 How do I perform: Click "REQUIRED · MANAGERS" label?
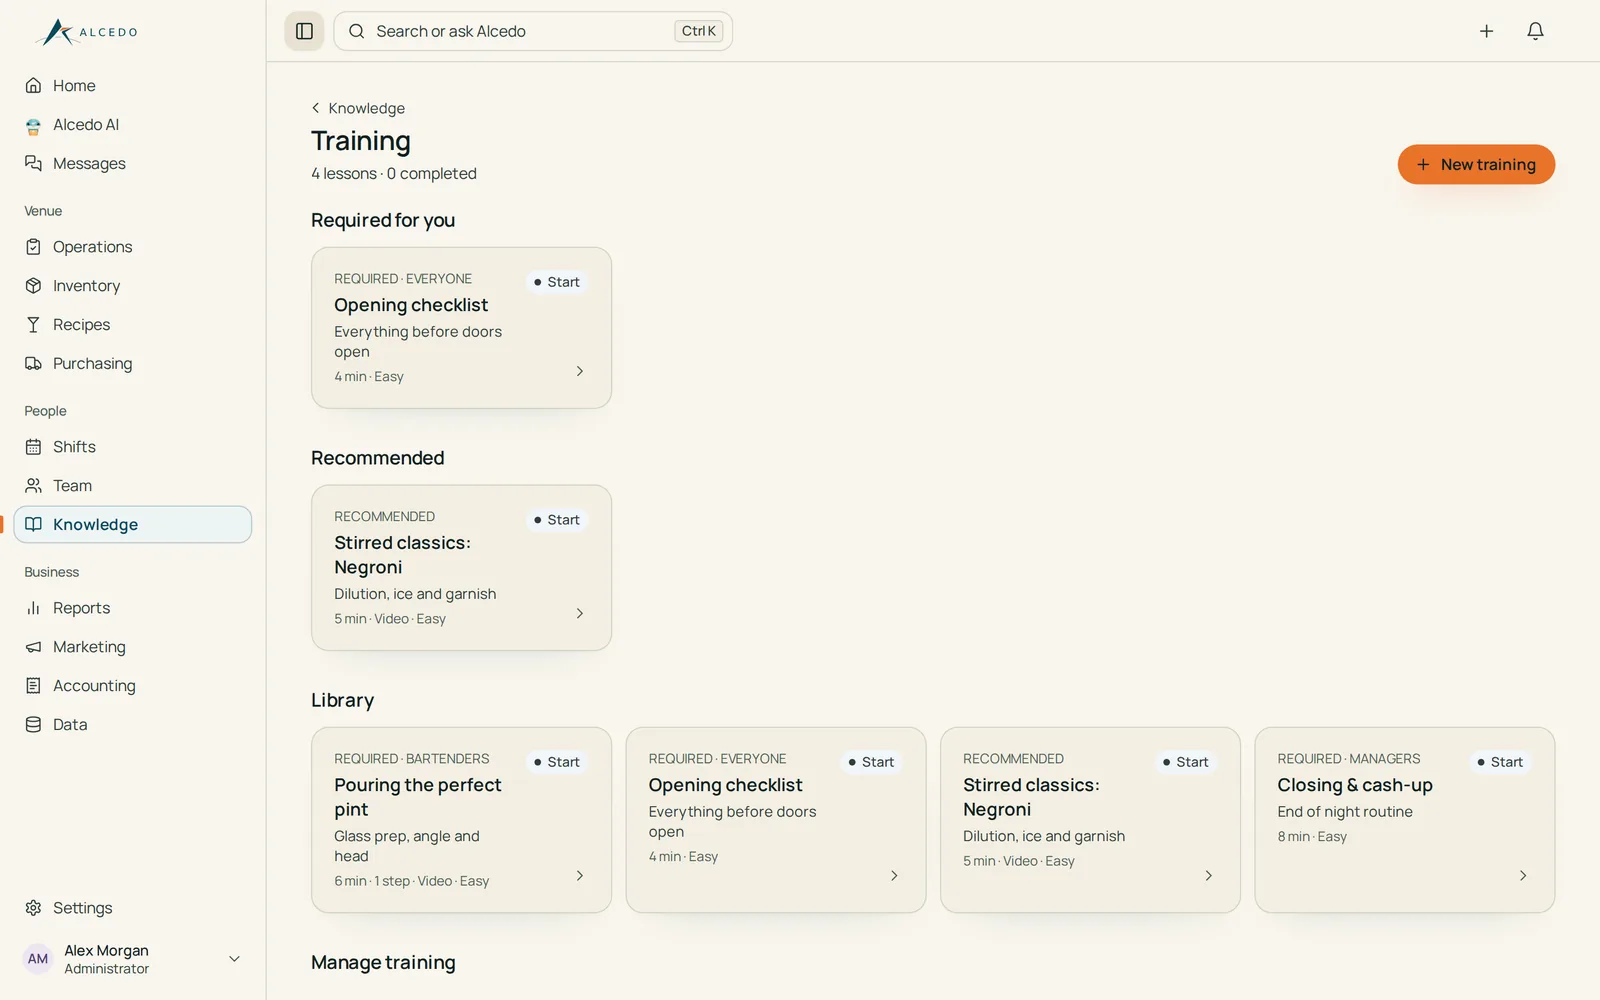1349,759
